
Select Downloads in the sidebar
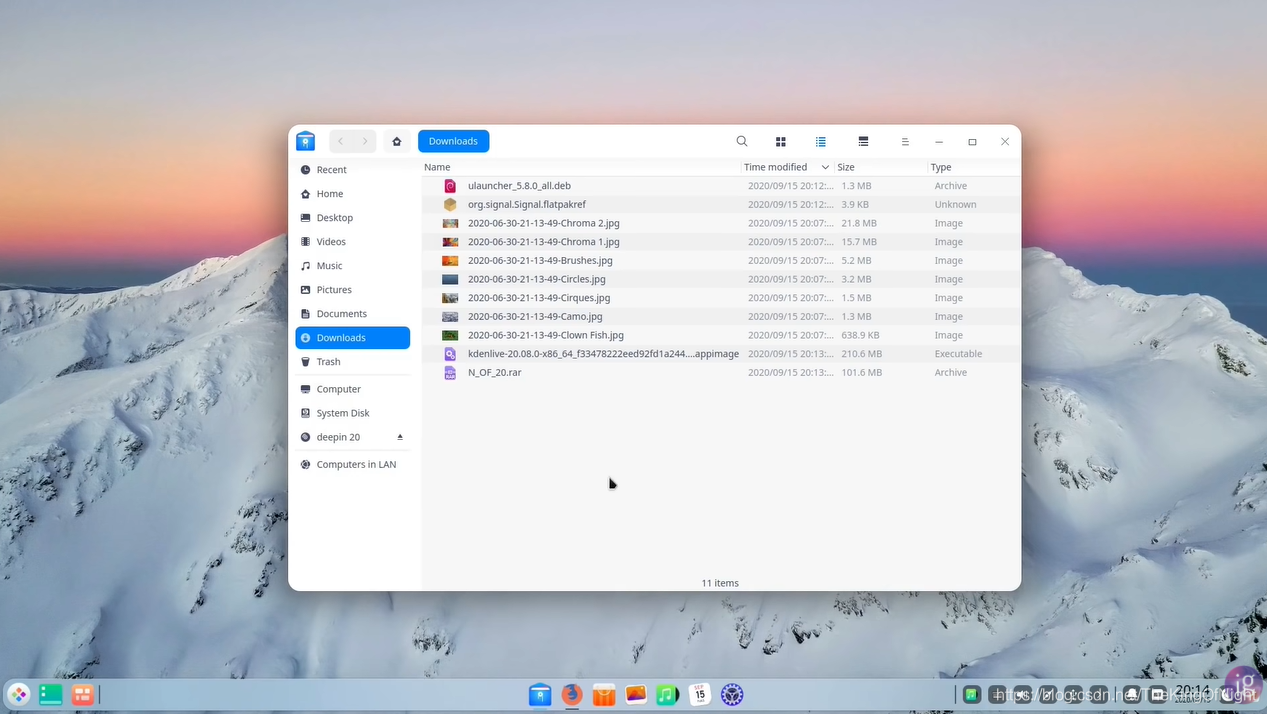pos(353,338)
